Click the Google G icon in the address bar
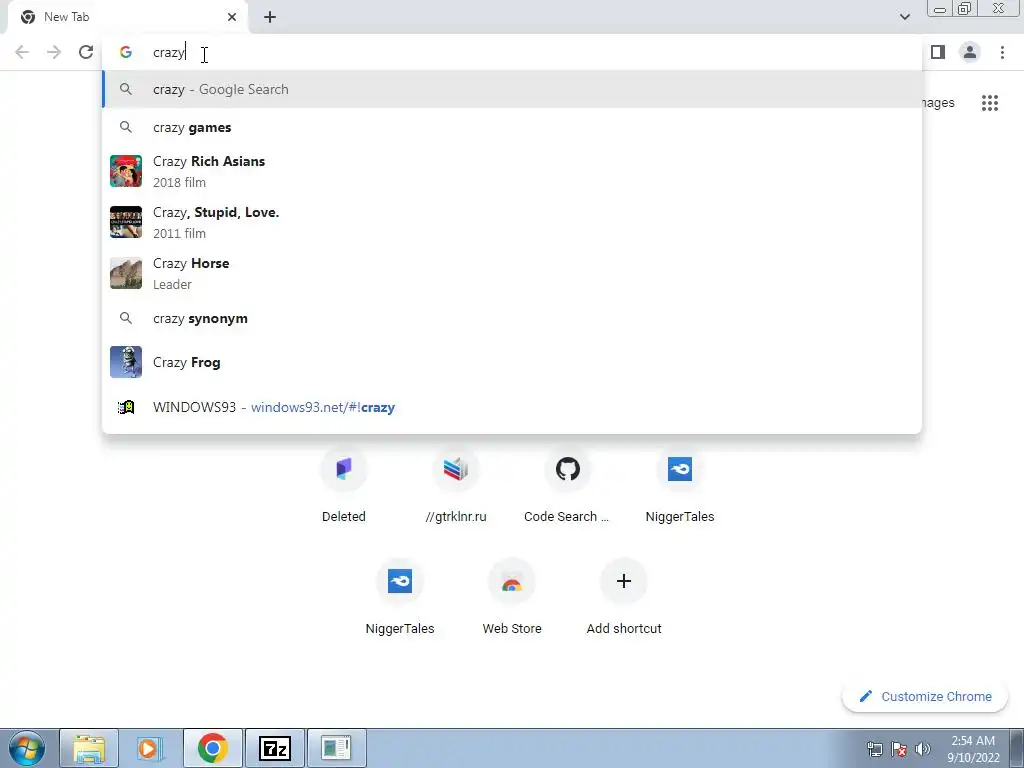The image size is (1024, 768). [126, 52]
